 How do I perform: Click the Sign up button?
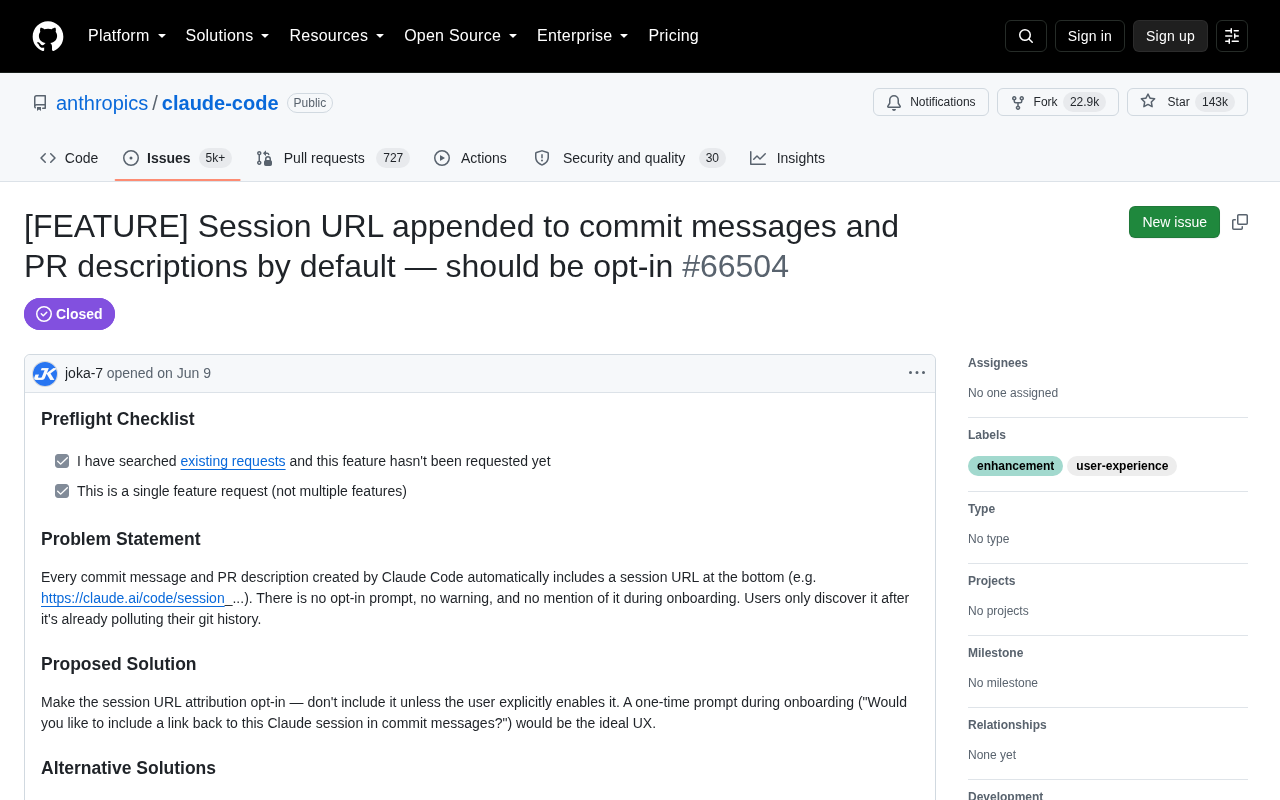(x=1170, y=36)
